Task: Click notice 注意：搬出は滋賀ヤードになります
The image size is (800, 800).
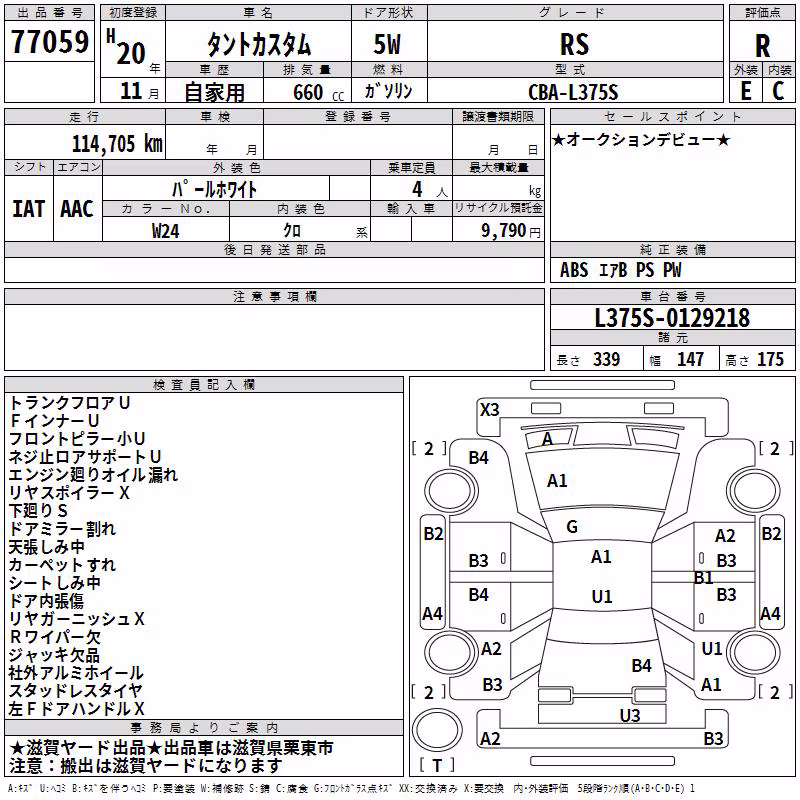Action: point(145,766)
